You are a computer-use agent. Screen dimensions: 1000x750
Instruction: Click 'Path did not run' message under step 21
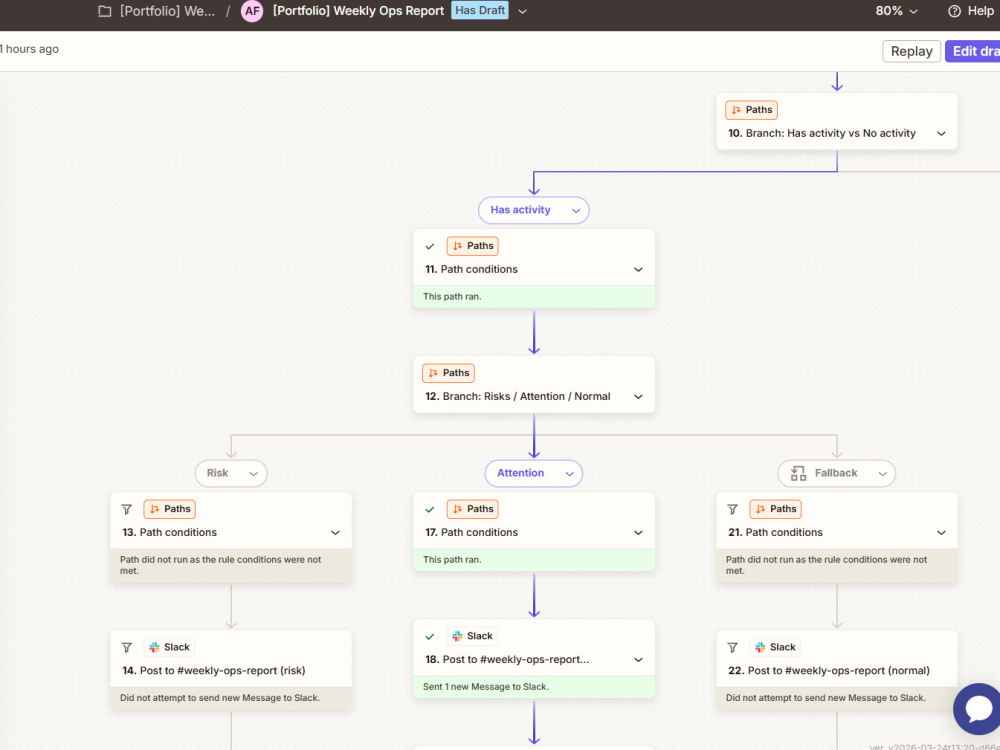tap(827, 565)
